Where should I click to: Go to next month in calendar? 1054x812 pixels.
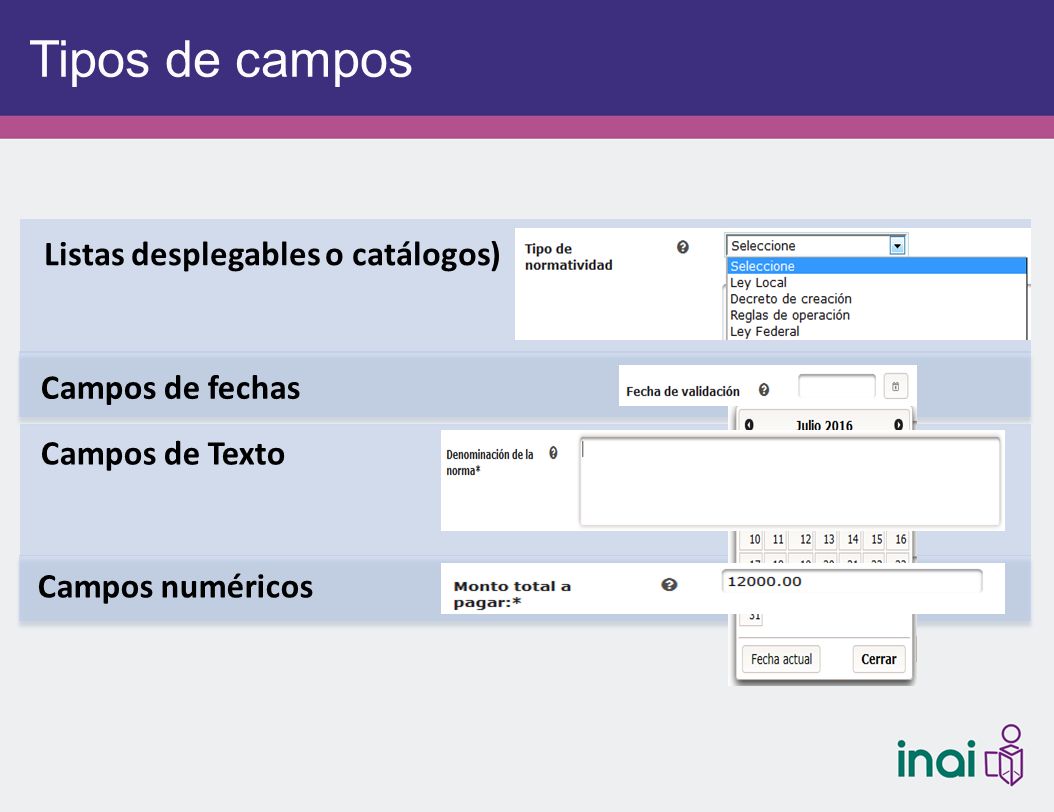[x=898, y=425]
